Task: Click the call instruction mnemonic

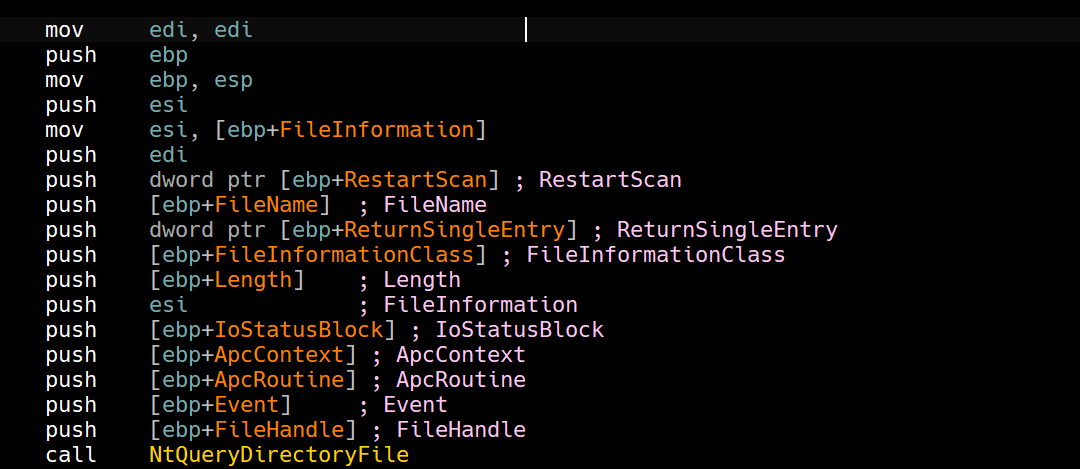Action: coord(71,455)
